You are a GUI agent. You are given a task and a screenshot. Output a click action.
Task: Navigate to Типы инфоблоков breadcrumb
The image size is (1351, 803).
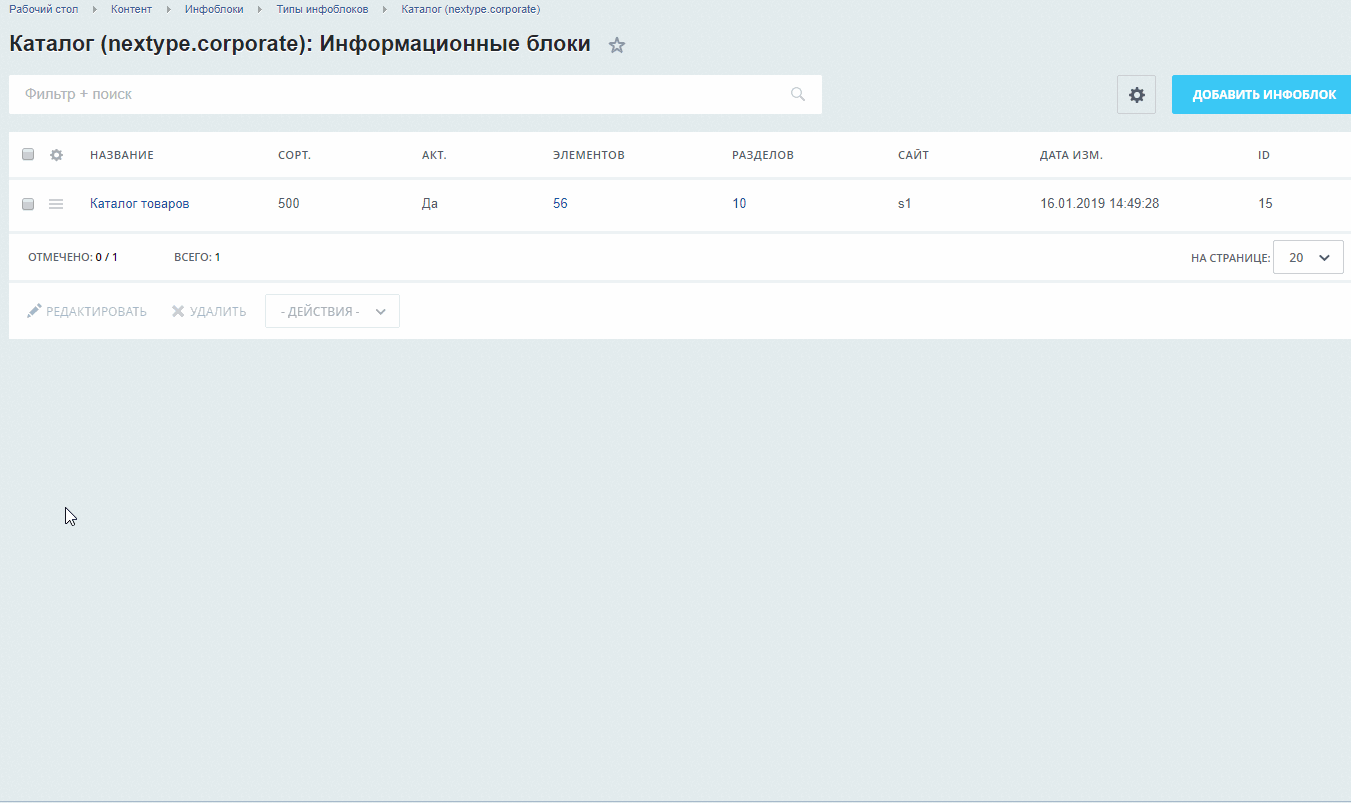pos(322,9)
